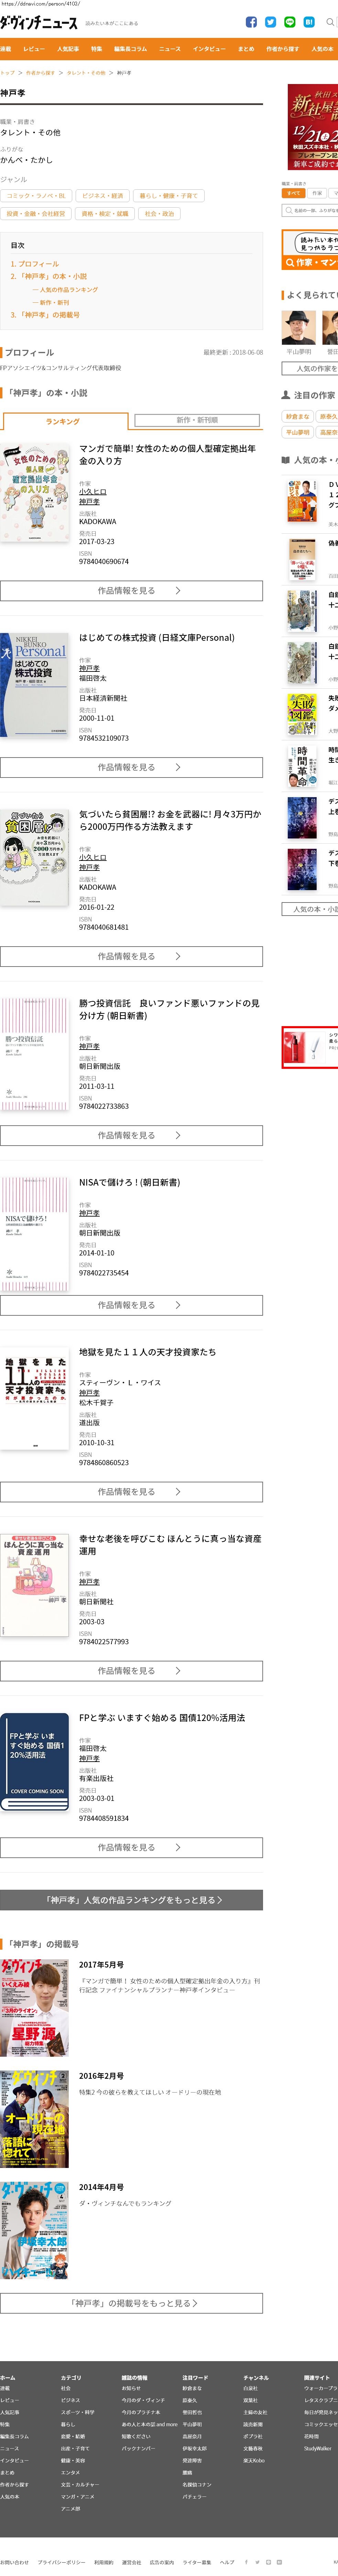Expand 「神戸孝」の掲載号をもっと見る
The width and height of the screenshot is (338, 2576).
[x=131, y=2302]
